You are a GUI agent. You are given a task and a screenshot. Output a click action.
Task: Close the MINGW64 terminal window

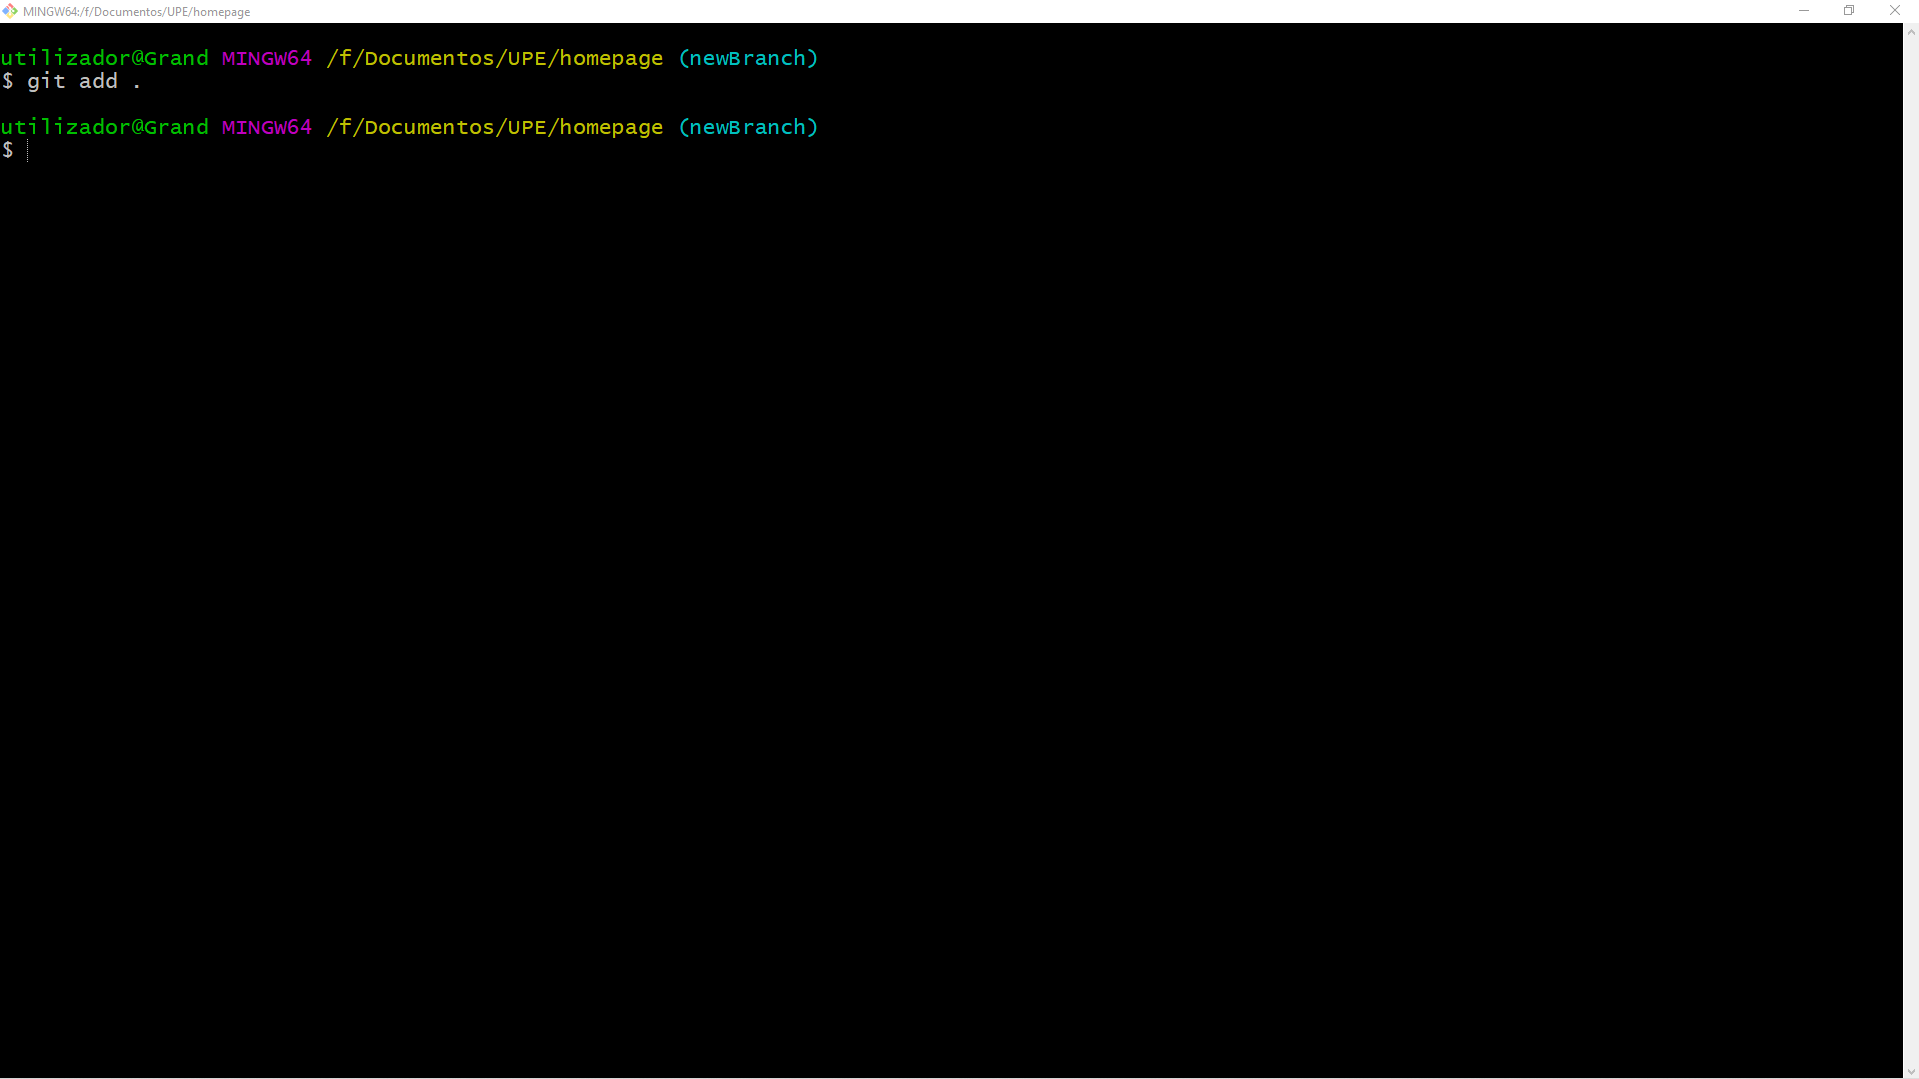(1895, 11)
